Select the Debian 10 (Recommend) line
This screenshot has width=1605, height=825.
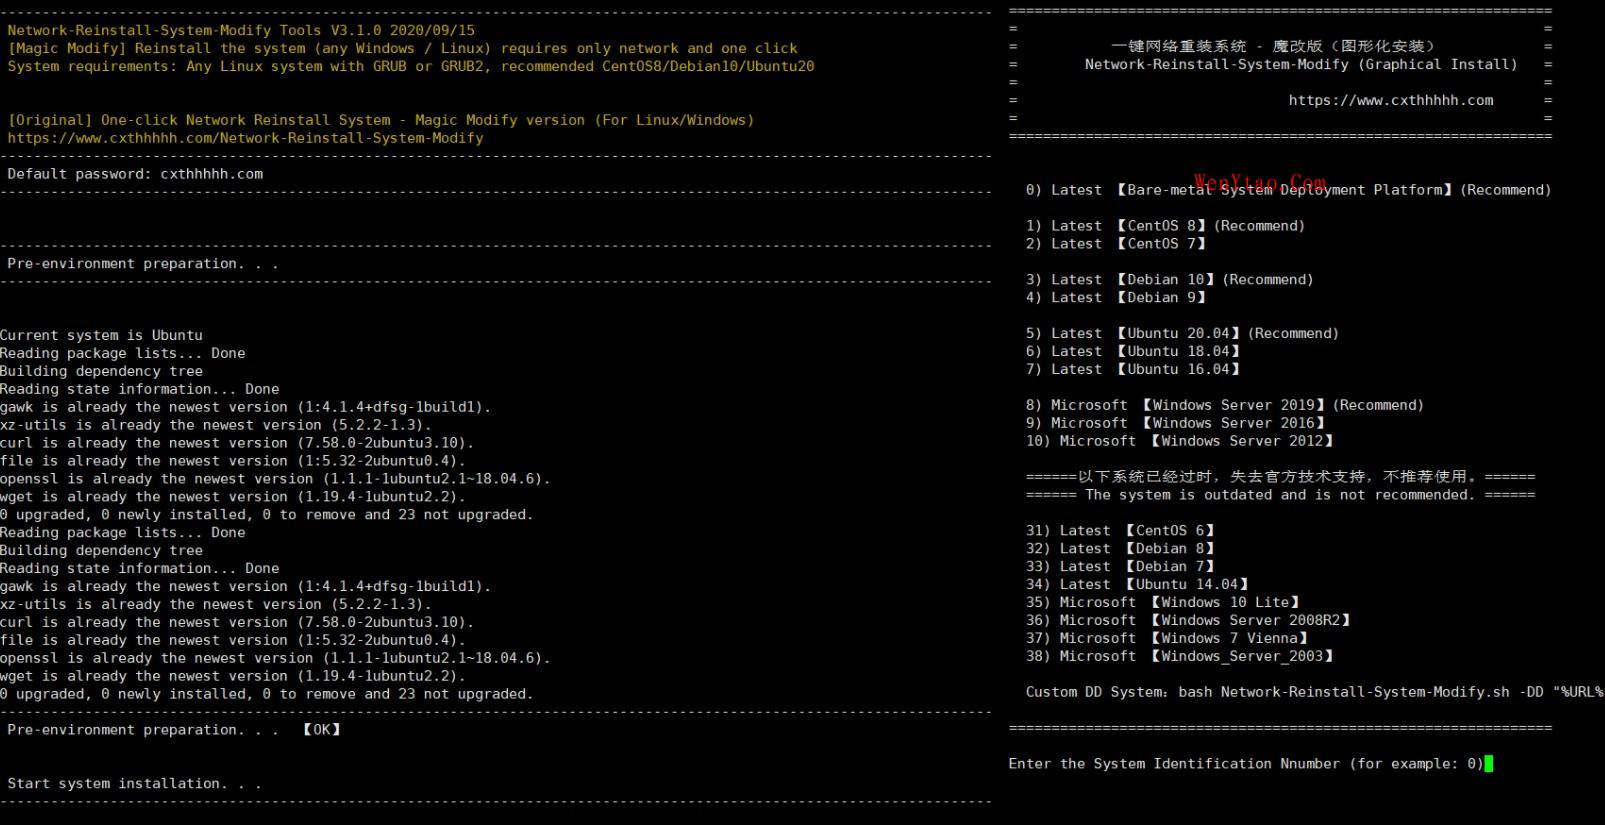click(x=1169, y=280)
